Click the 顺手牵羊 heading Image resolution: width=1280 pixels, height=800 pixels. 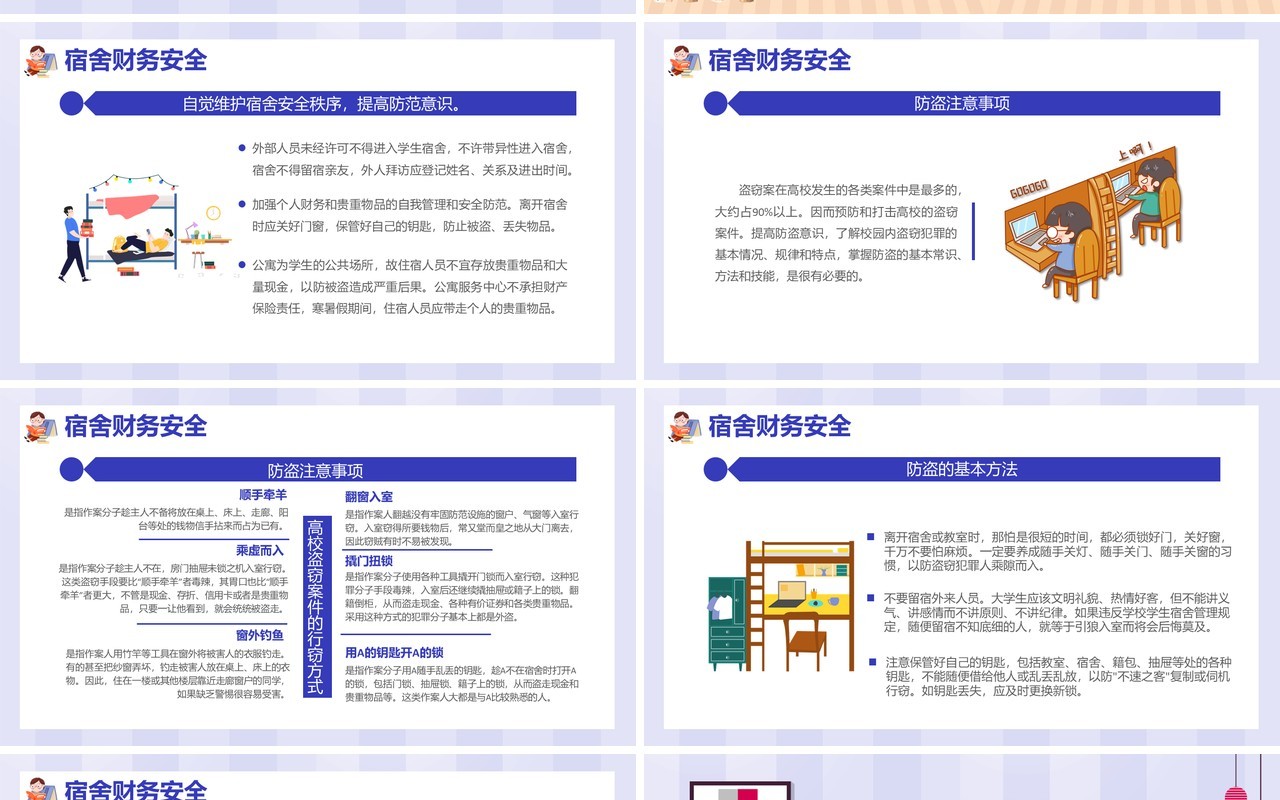click(263, 496)
